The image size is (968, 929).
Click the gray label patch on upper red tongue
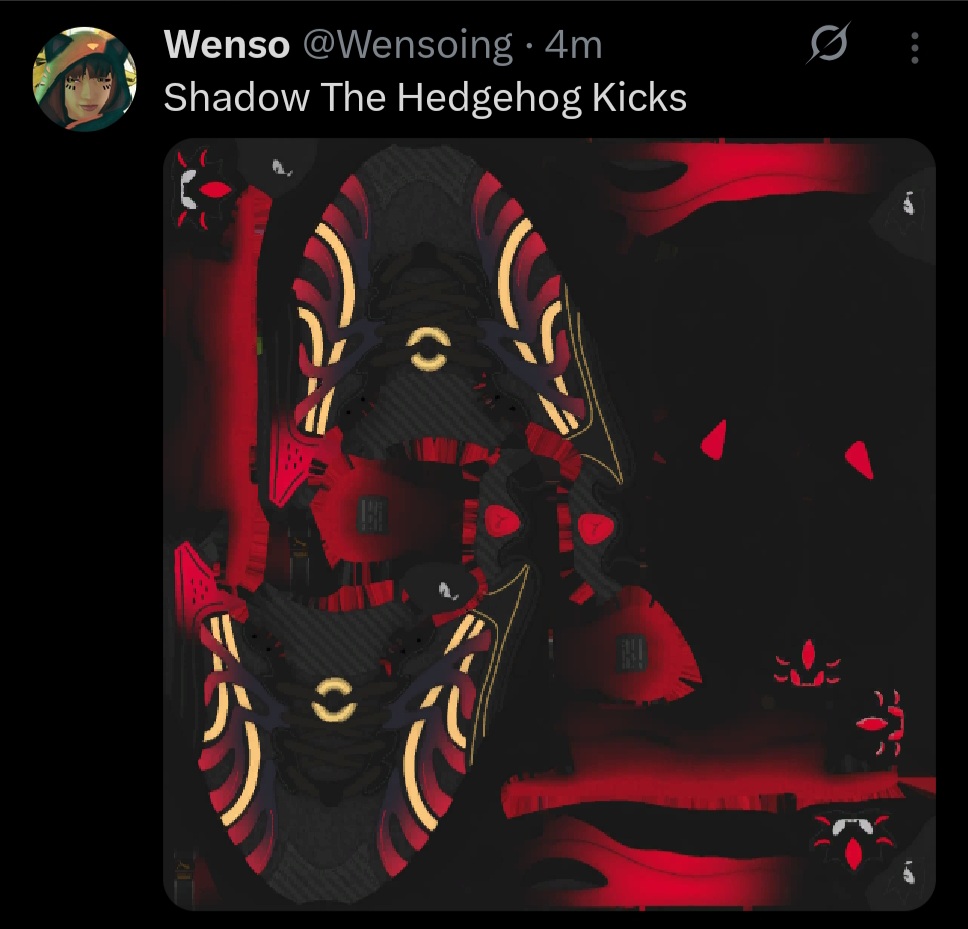click(372, 515)
